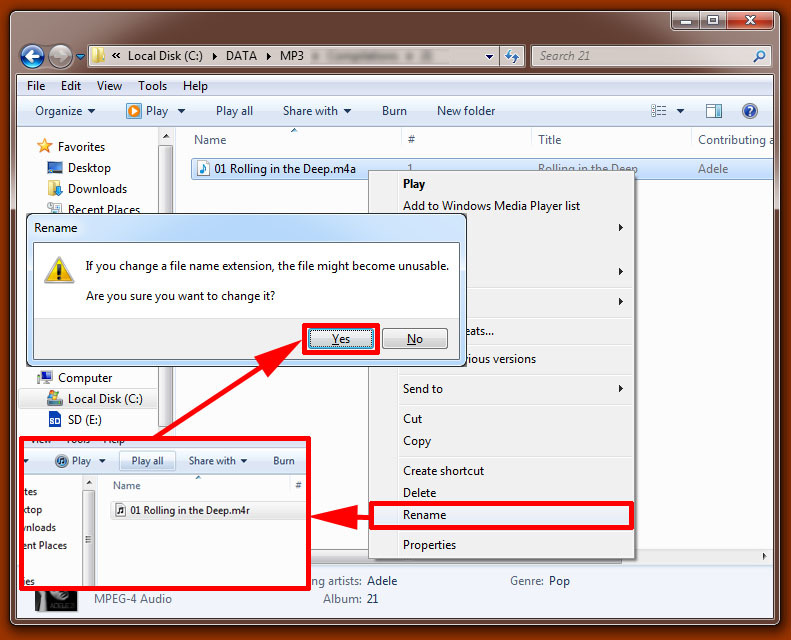Click the blue Help question mark icon
The image size is (791, 640).
(750, 111)
